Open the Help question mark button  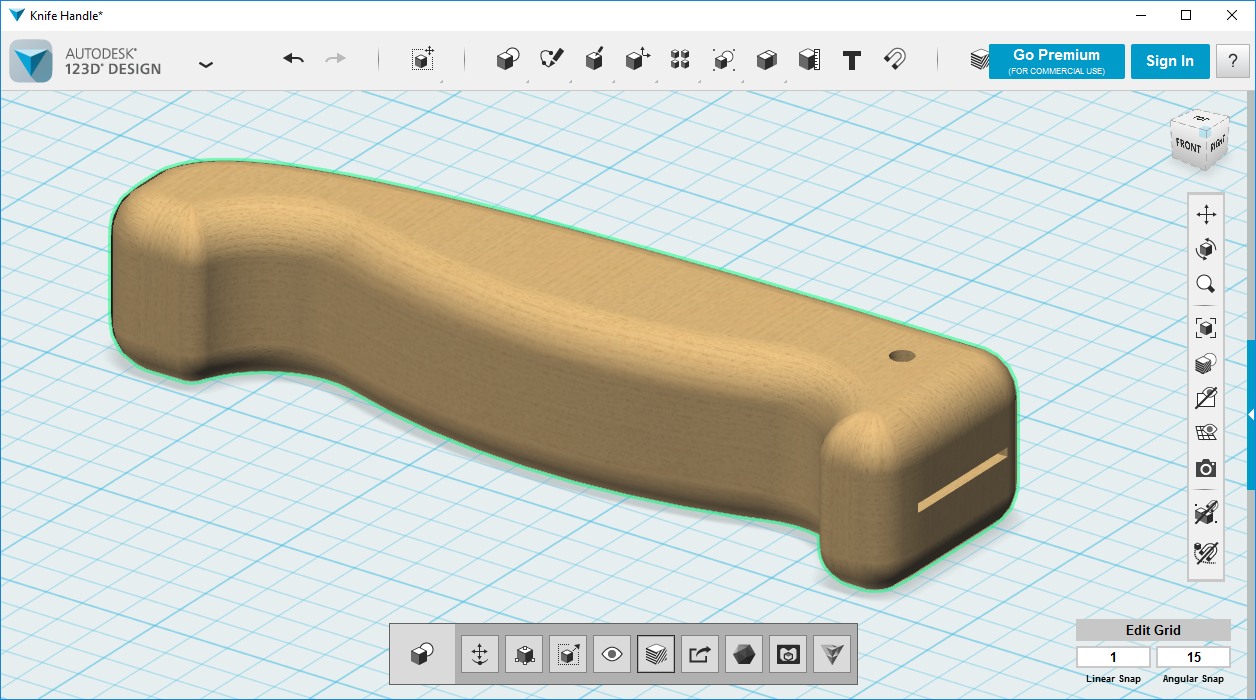click(x=1233, y=61)
